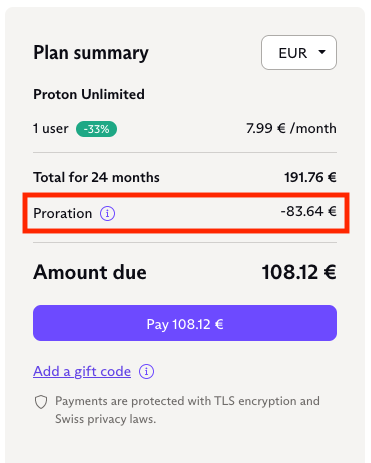The height and width of the screenshot is (463, 371).
Task: Click the green -33% discount badge
Action: (96, 129)
